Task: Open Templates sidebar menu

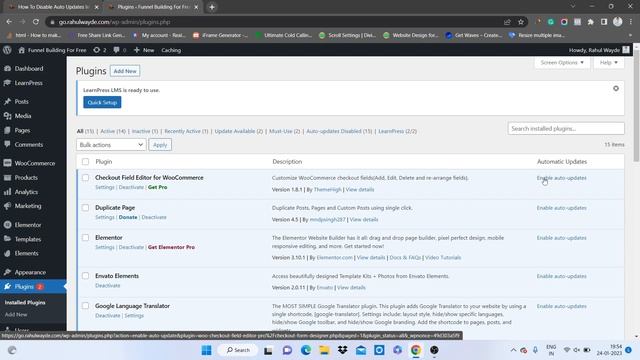Action: 28,239
